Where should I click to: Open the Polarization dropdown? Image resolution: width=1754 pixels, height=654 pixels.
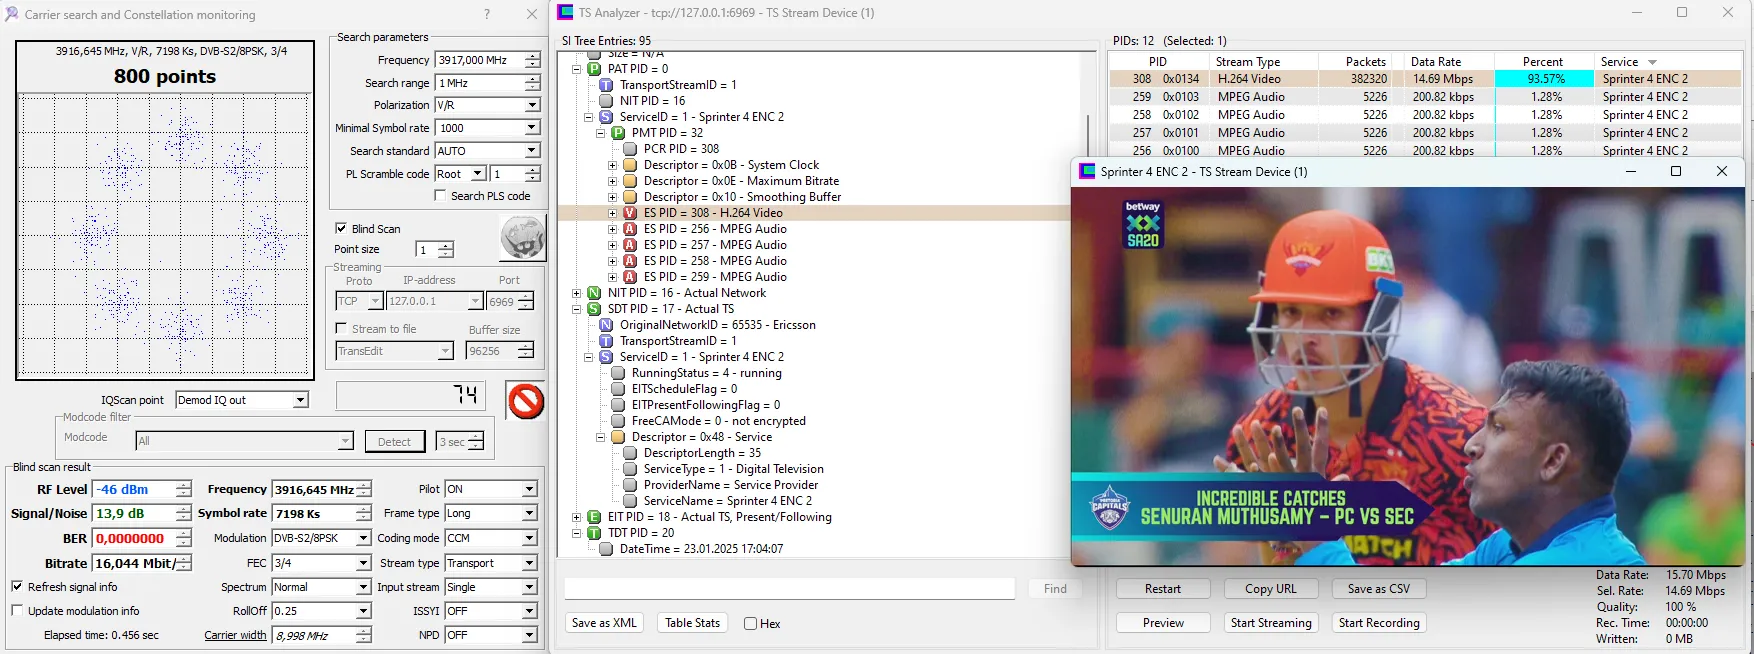(532, 105)
